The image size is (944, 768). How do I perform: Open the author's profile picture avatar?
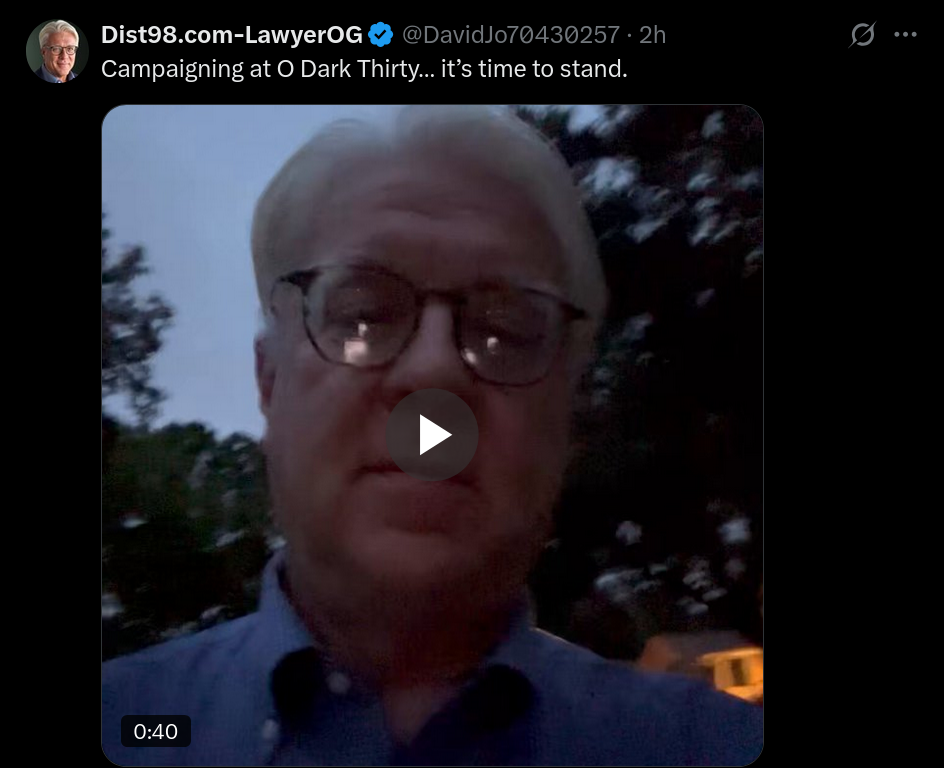tap(57, 51)
